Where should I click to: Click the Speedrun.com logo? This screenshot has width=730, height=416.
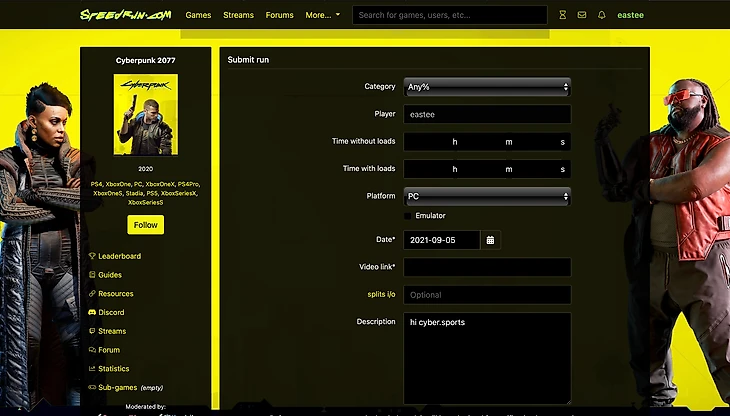[125, 15]
